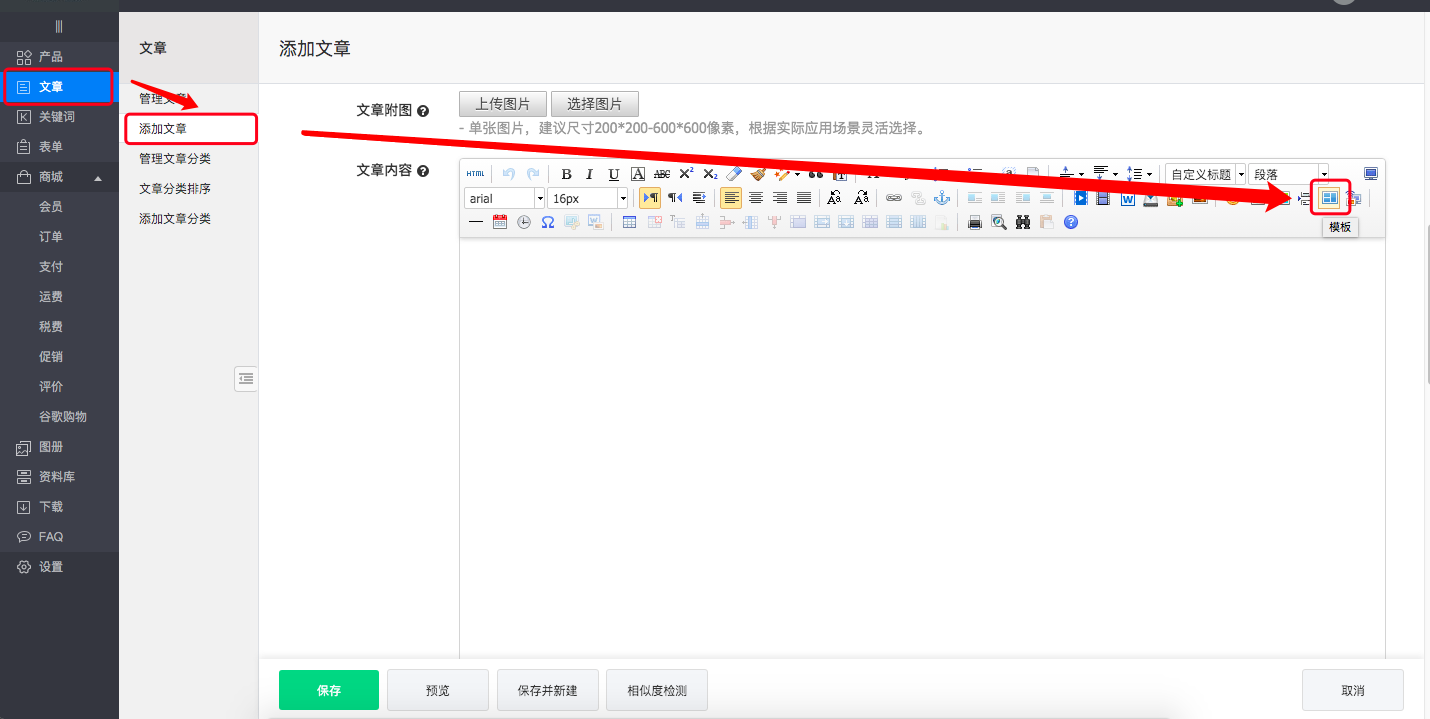Select 关键词 in the left sidebar
This screenshot has width=1430, height=719.
point(56,117)
